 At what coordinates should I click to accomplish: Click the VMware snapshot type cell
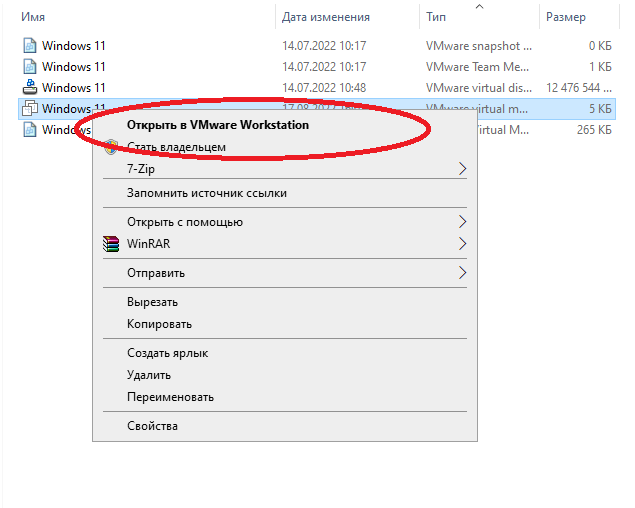(x=479, y=46)
